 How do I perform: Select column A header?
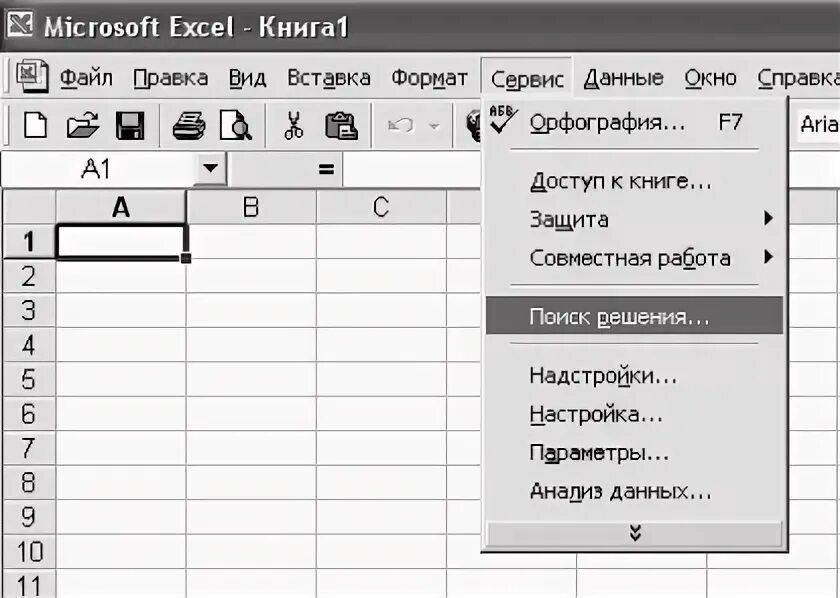point(121,207)
